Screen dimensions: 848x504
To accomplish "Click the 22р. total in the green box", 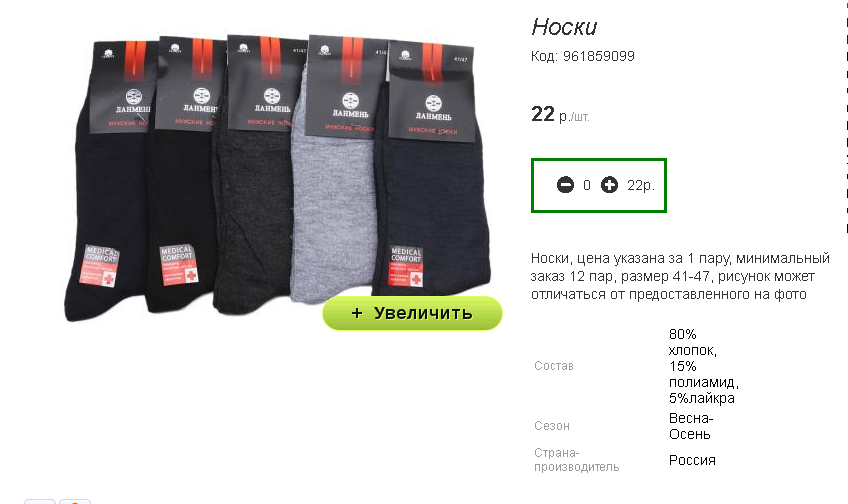I will click(641, 185).
